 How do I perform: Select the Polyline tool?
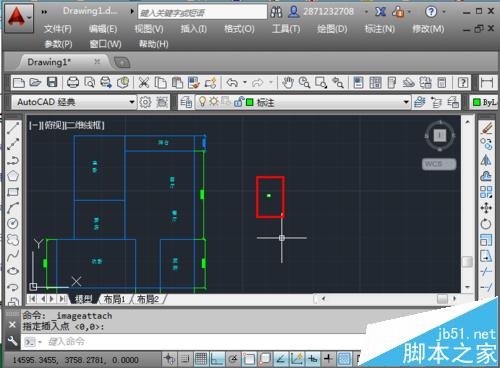(x=13, y=160)
